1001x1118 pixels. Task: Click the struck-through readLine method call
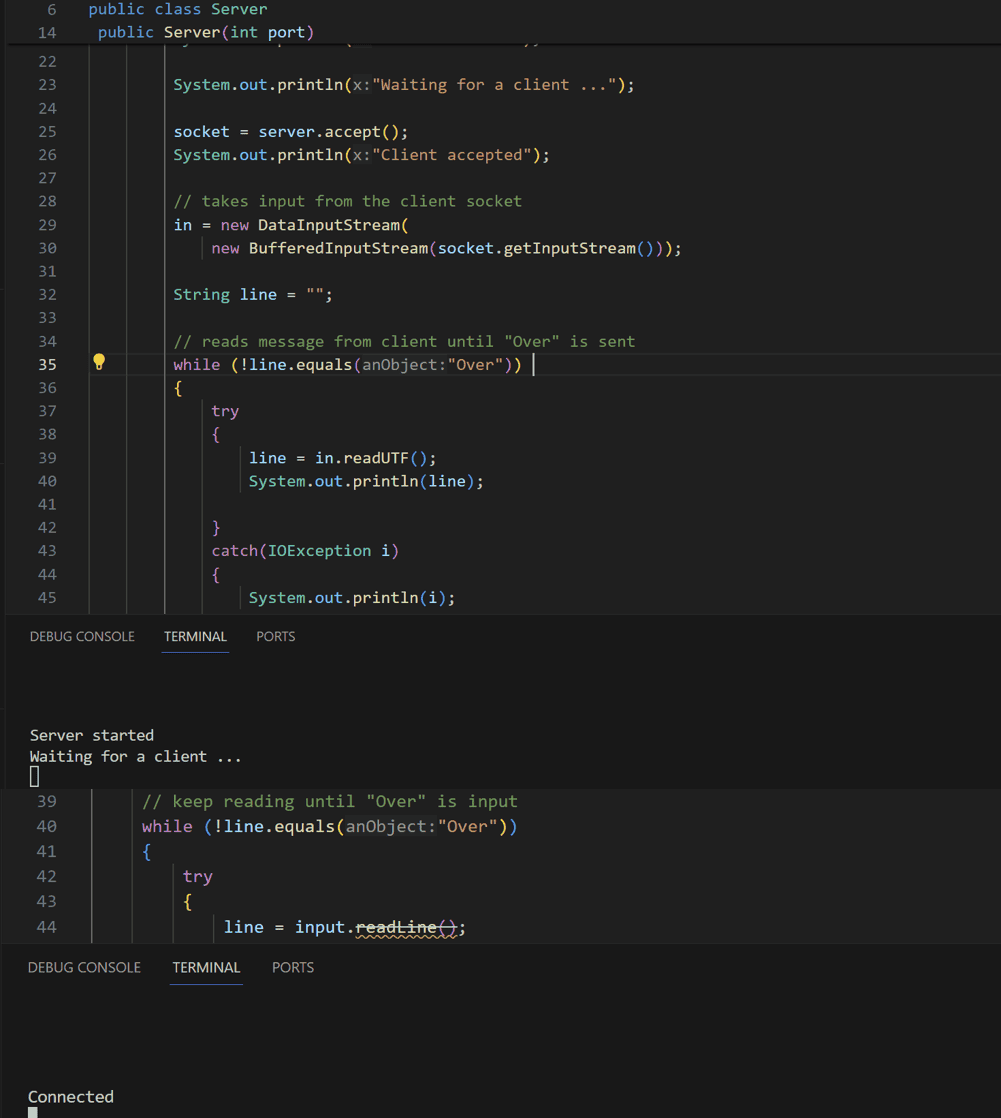(x=405, y=927)
